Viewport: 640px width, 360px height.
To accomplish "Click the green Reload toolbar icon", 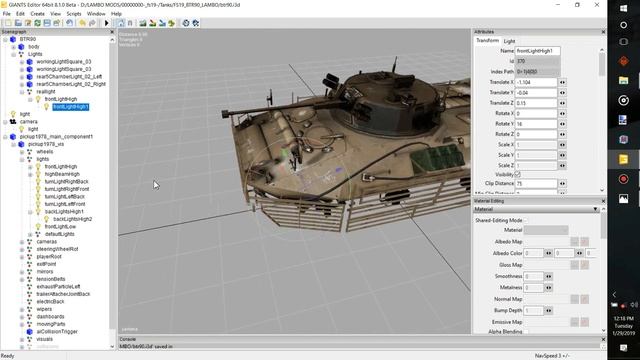I will pyautogui.click(x=37, y=23).
